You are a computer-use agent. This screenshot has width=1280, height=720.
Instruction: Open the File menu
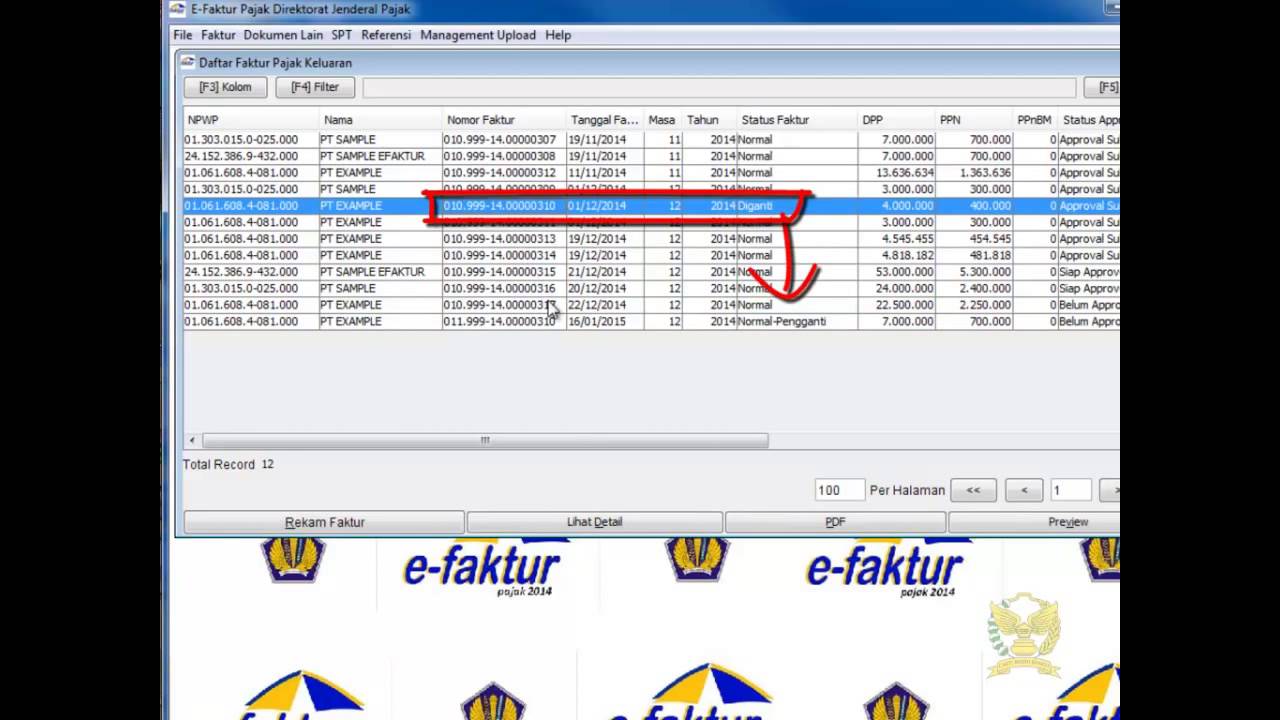(182, 35)
